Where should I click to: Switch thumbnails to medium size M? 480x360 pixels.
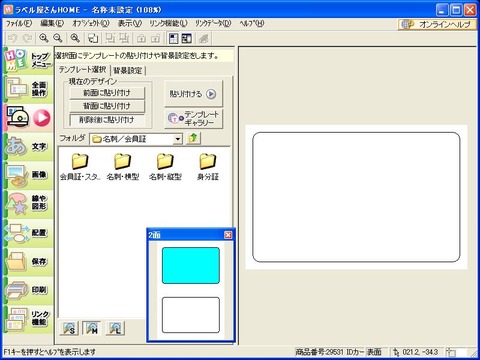point(91,328)
